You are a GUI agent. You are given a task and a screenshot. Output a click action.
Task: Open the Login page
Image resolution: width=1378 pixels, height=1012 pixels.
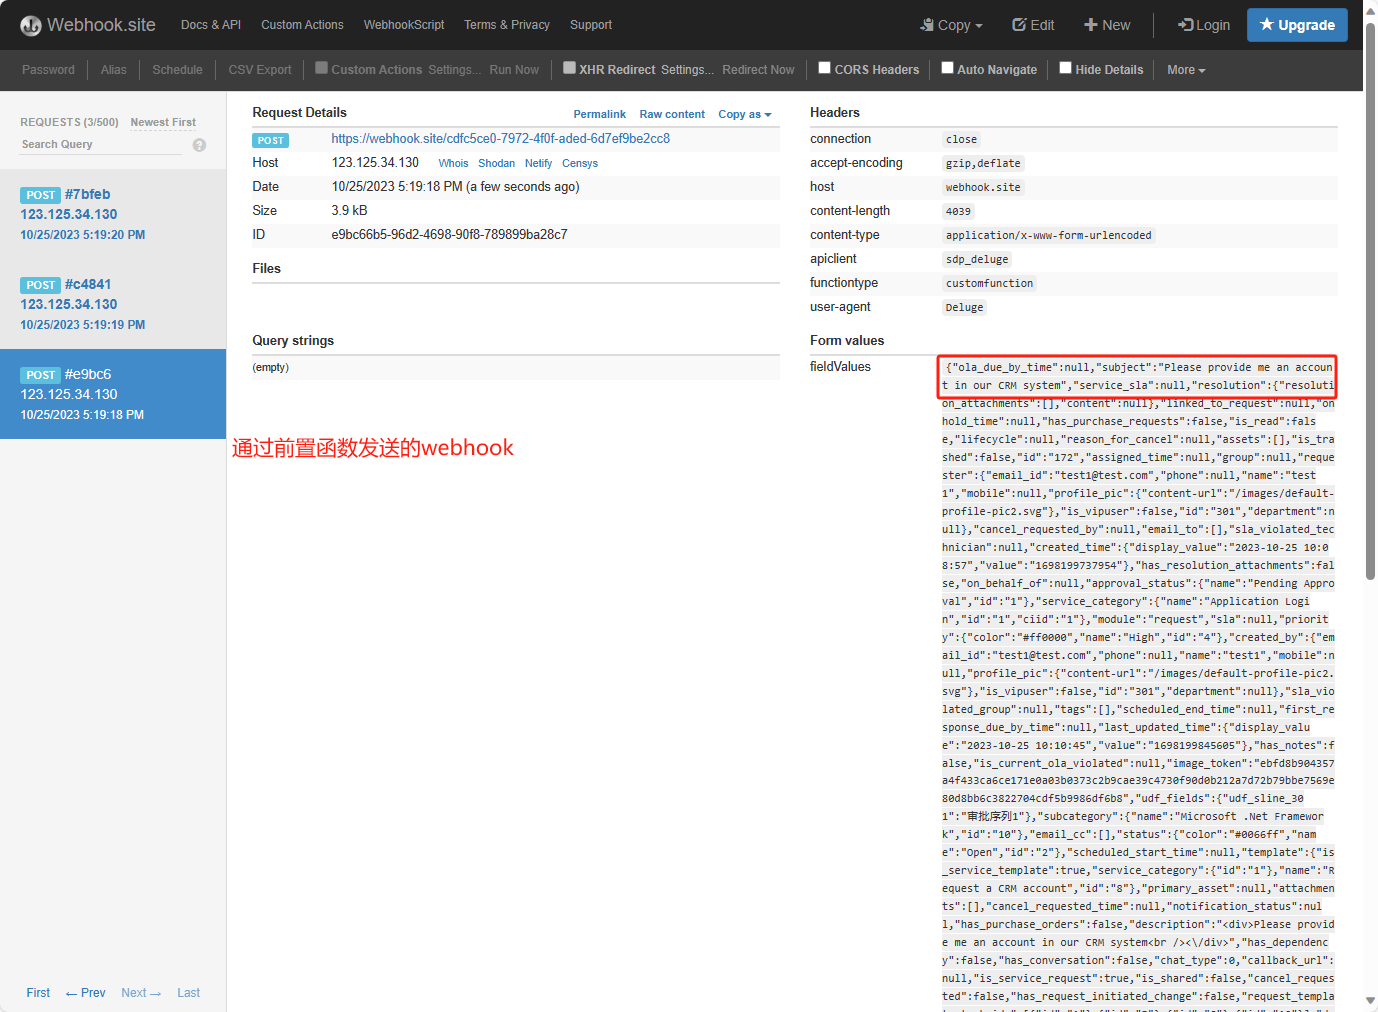pyautogui.click(x=1204, y=25)
